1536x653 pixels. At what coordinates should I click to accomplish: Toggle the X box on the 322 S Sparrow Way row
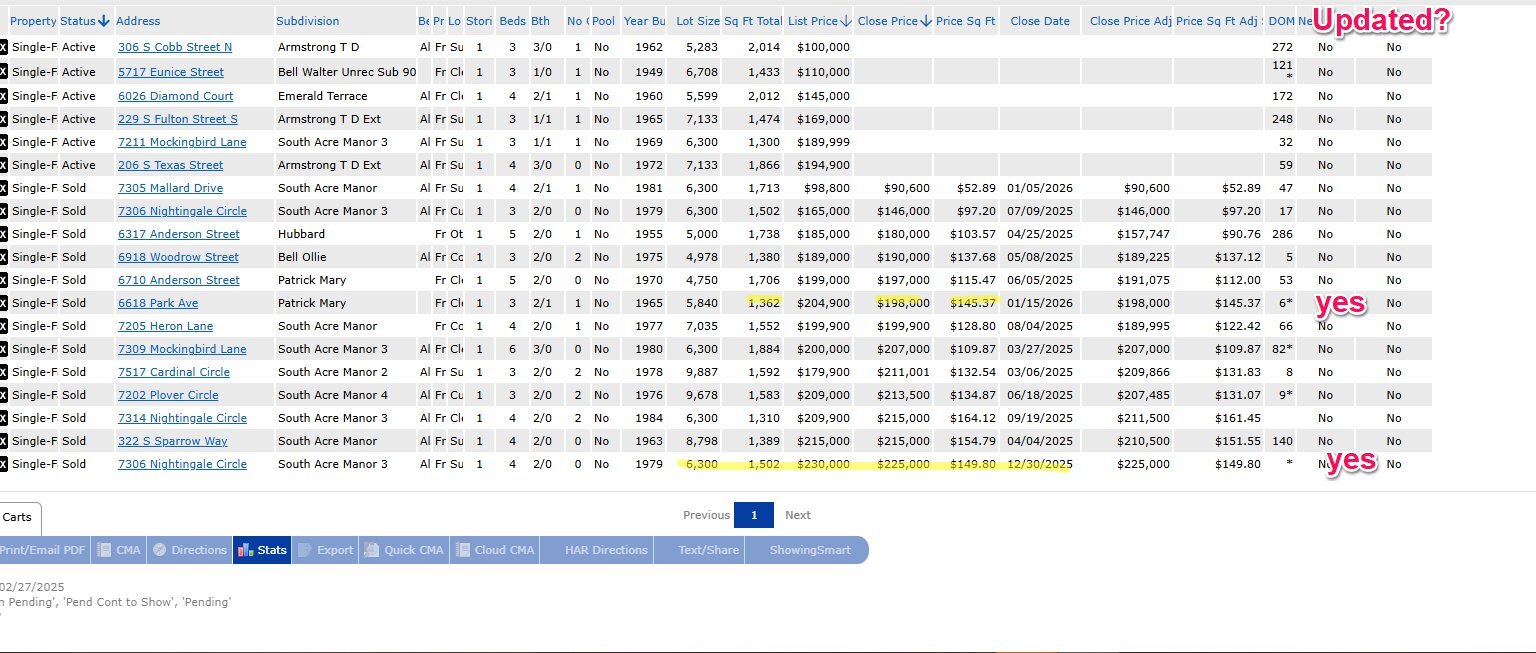(3, 441)
